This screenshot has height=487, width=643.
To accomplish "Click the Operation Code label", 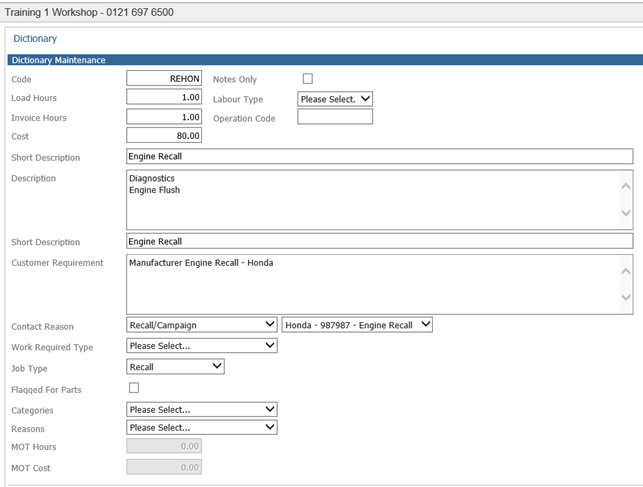I will (244, 118).
